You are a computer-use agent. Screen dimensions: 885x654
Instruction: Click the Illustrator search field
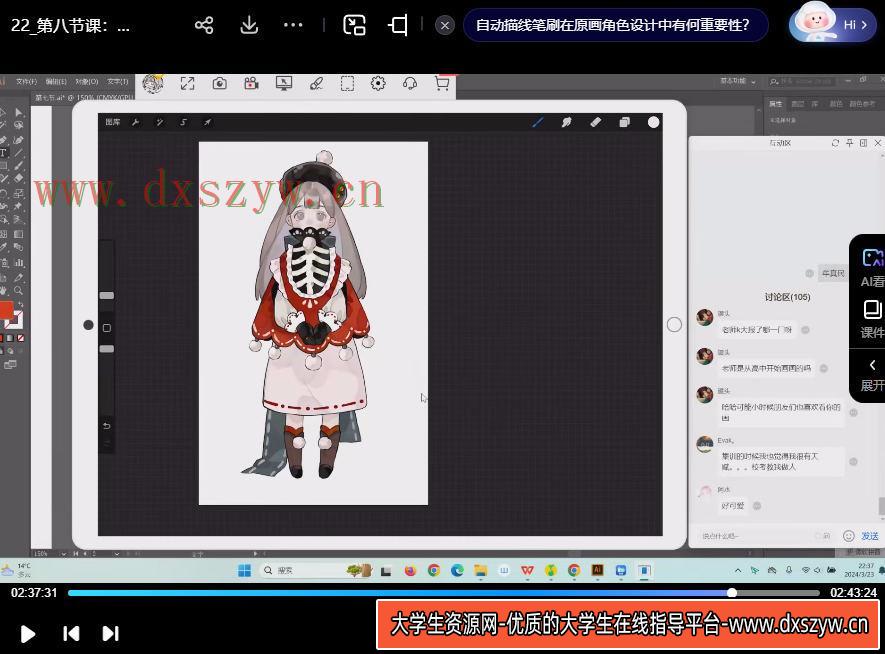click(x=804, y=82)
